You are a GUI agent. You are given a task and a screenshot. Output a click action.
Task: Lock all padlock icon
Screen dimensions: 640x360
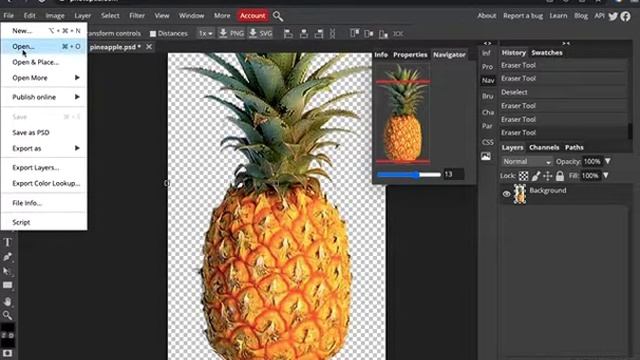tap(560, 176)
